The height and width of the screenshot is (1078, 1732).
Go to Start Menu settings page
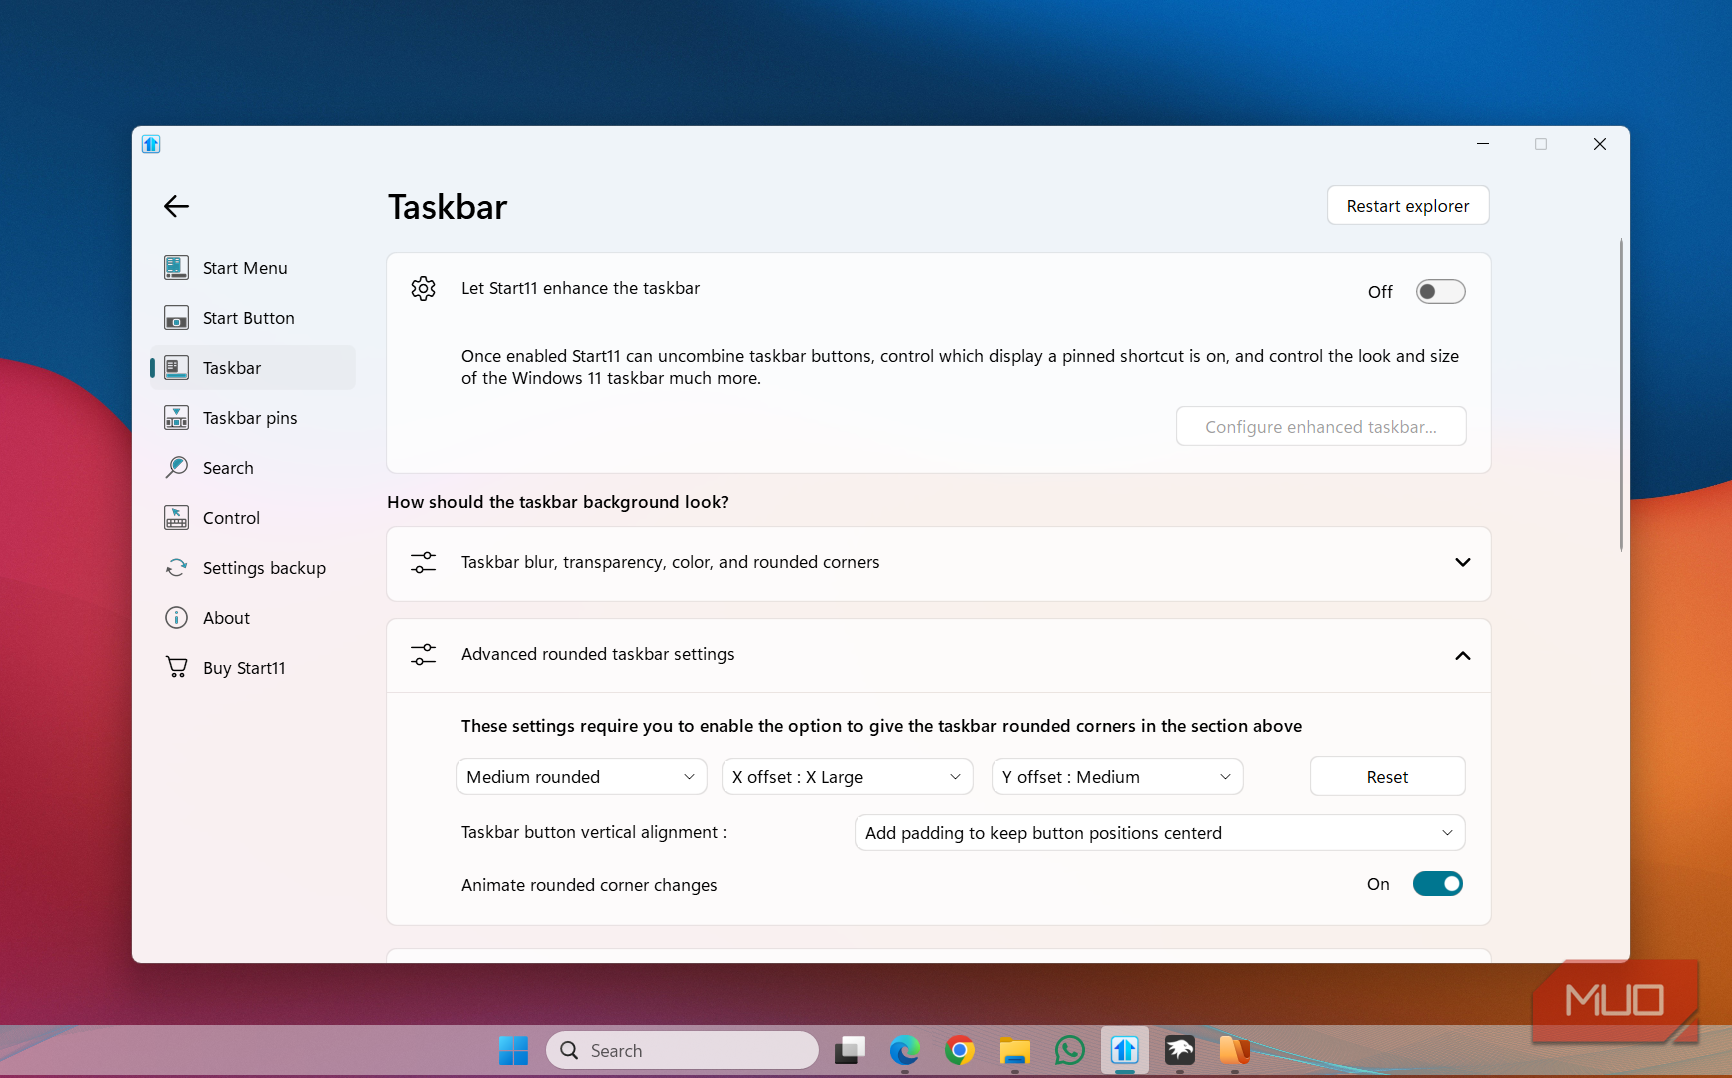click(x=253, y=268)
